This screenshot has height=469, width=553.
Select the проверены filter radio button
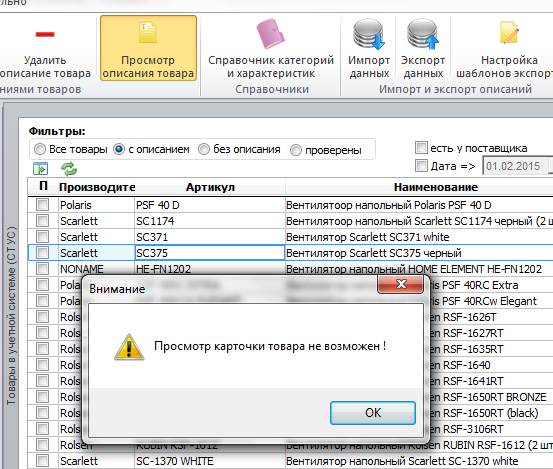coord(296,150)
